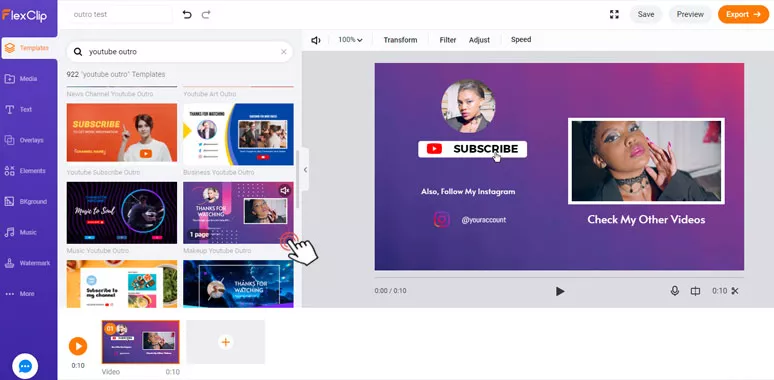
Task: Open the Adjust tool
Action: tap(479, 40)
